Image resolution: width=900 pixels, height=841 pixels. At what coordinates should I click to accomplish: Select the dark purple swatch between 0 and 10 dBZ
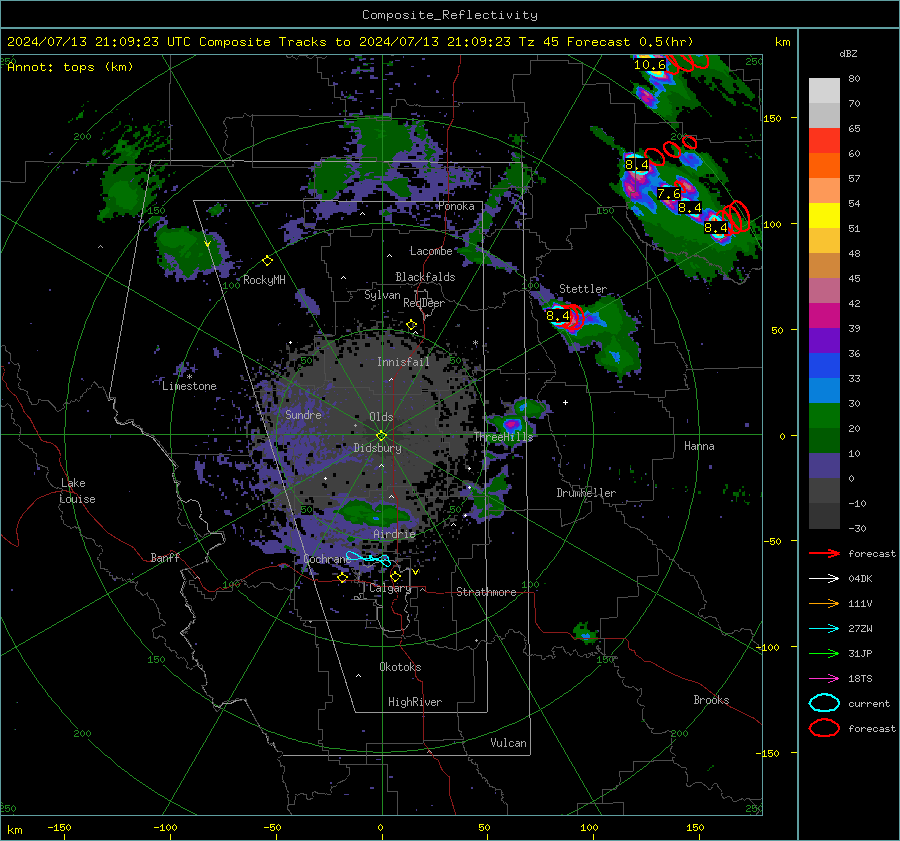(x=824, y=466)
